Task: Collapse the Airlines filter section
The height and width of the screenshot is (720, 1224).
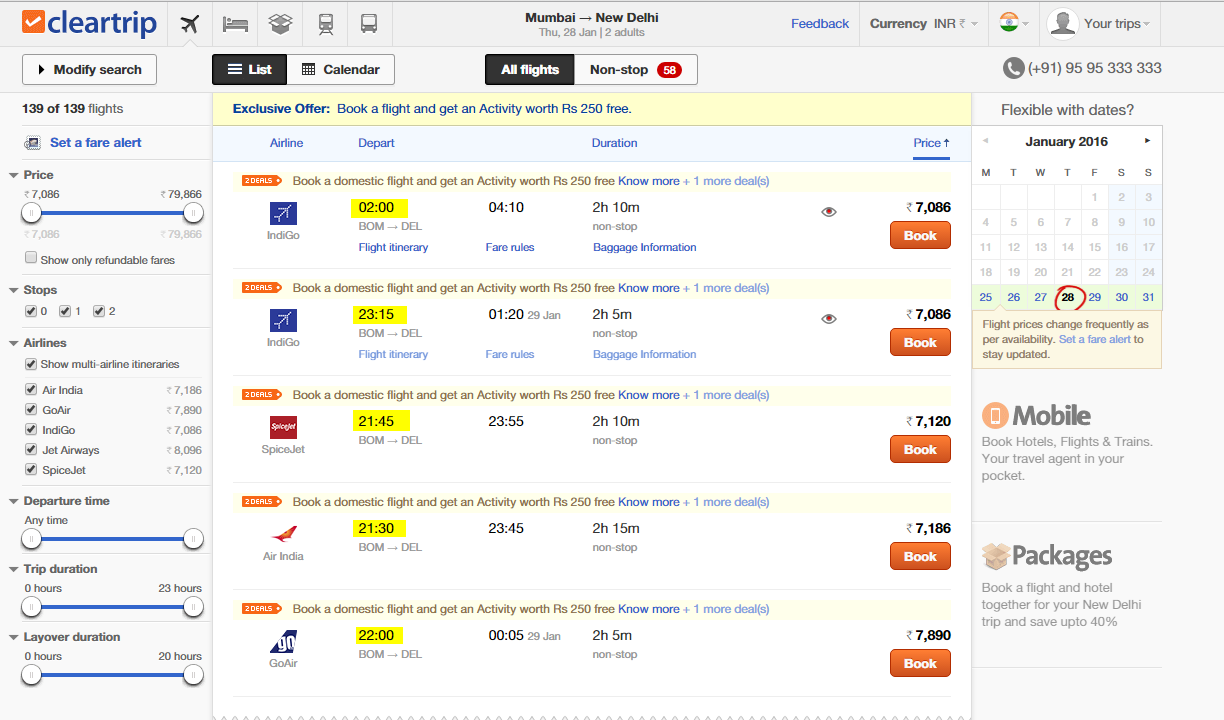Action: 14,343
